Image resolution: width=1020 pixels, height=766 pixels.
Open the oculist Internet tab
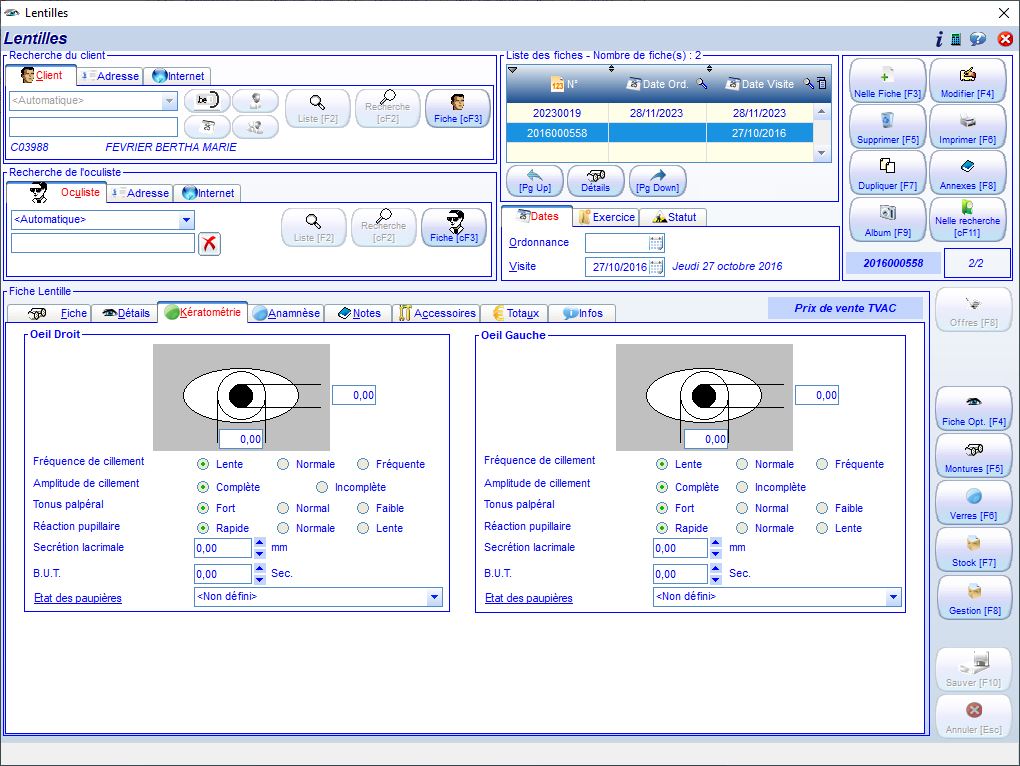point(208,193)
